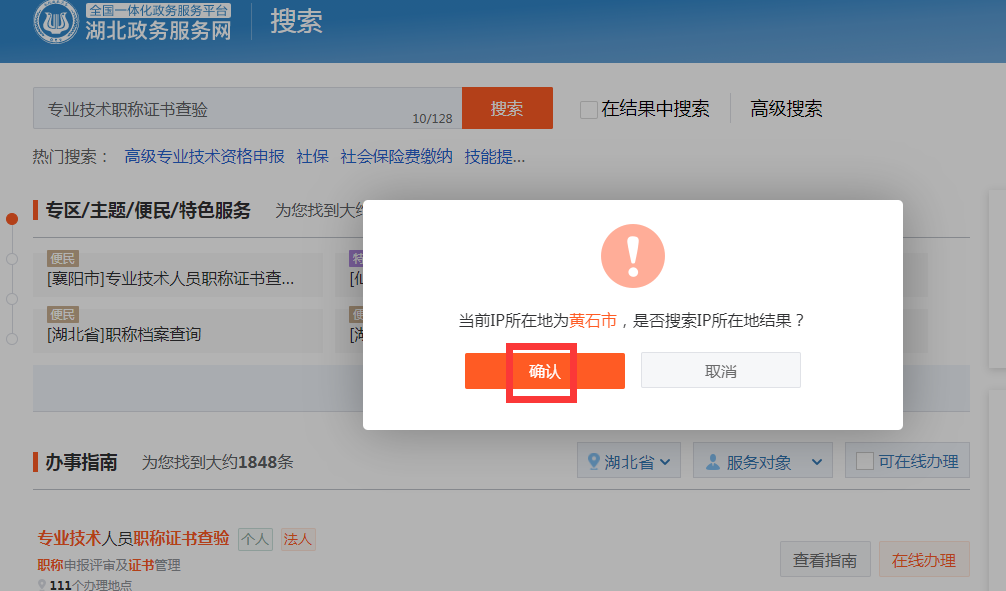Click the 个人 tag on first result
Viewport: 1006px width, 591px height.
click(254, 539)
